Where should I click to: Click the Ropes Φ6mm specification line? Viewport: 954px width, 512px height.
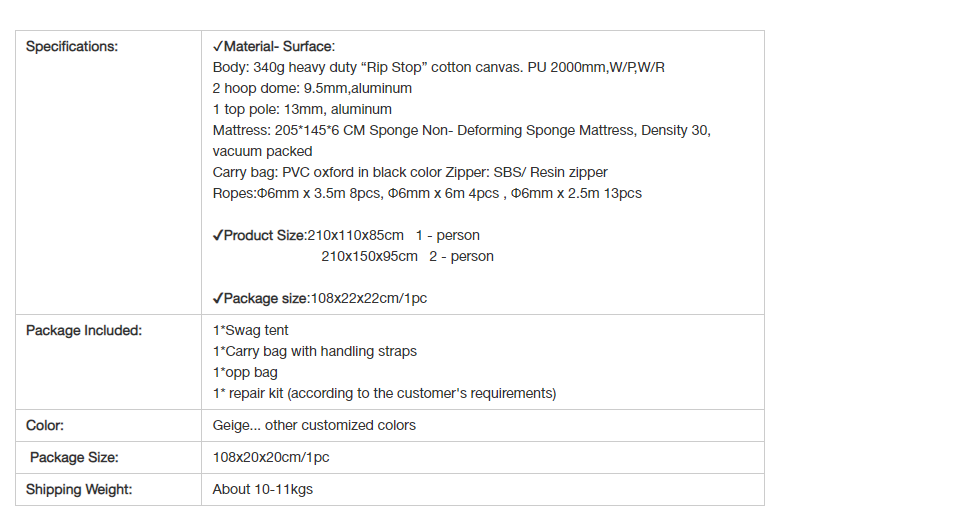point(427,193)
